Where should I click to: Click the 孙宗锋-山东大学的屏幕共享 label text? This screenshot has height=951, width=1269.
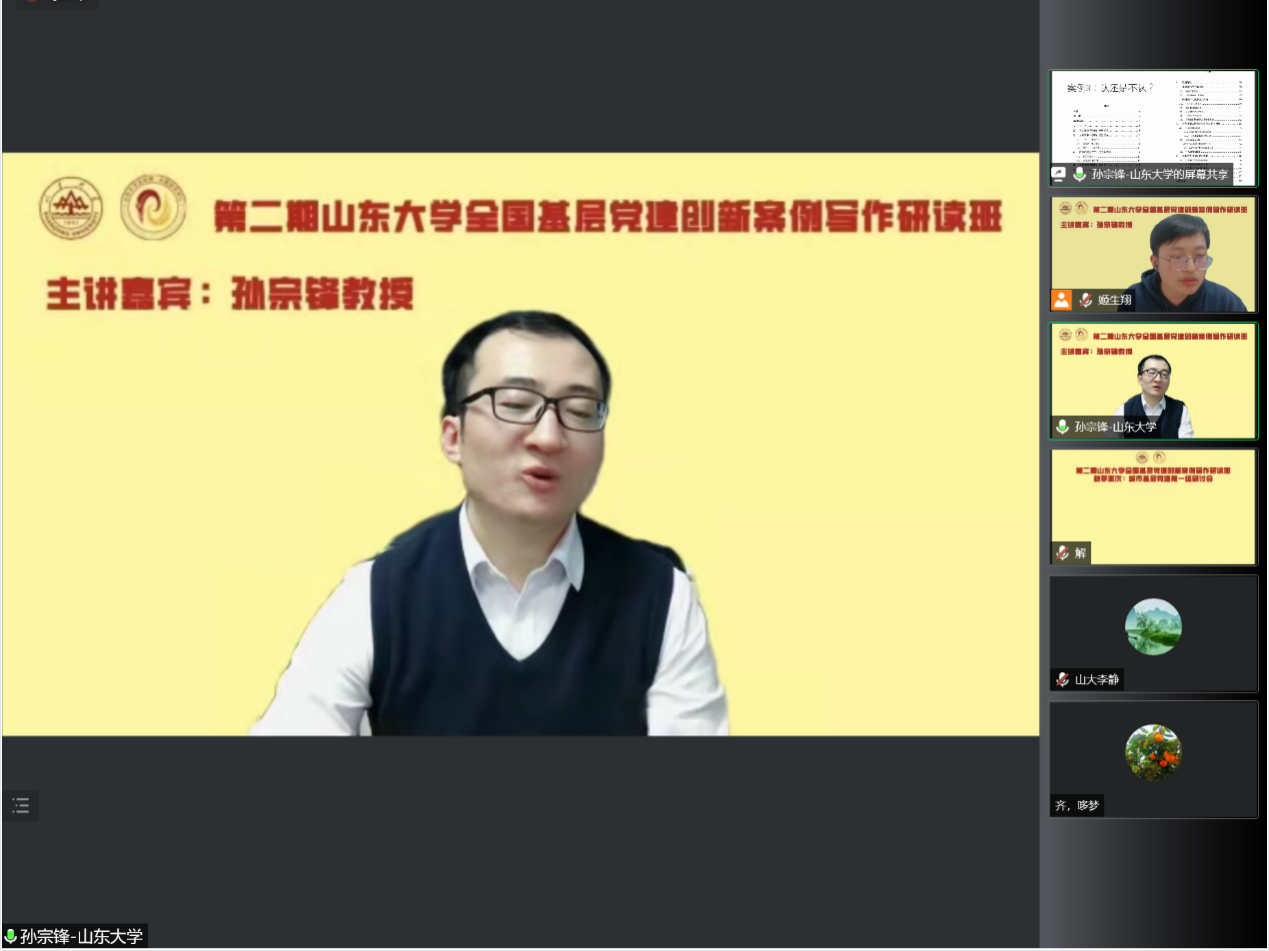(x=1160, y=174)
